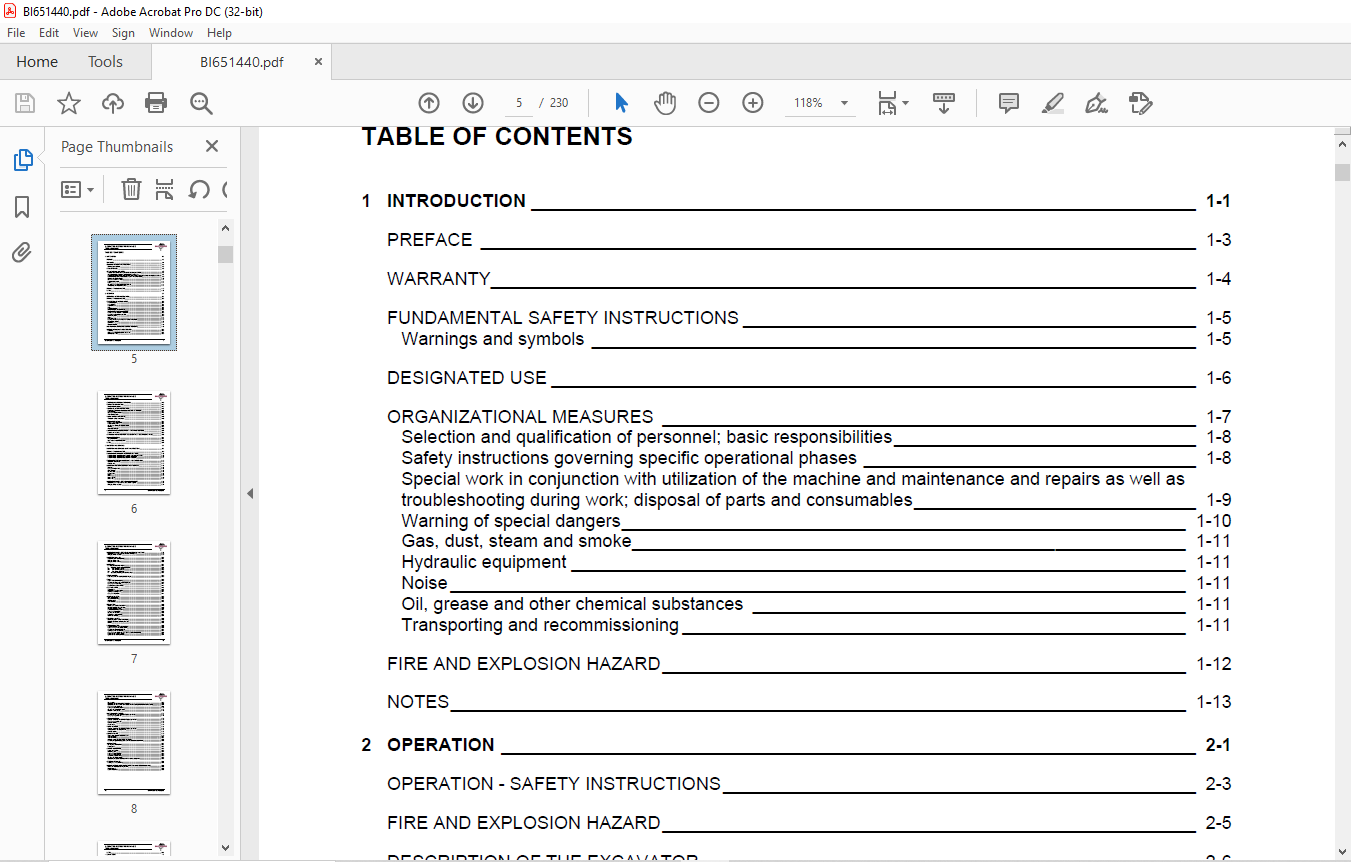Select page 5 thumbnail
Screen dimensions: 1351x862
point(134,293)
